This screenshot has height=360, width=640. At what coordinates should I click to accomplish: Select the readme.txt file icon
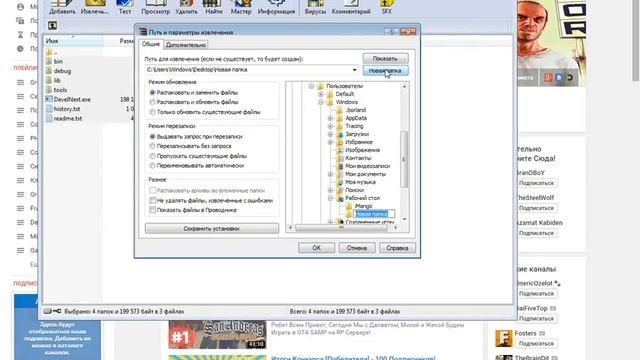(x=49, y=118)
